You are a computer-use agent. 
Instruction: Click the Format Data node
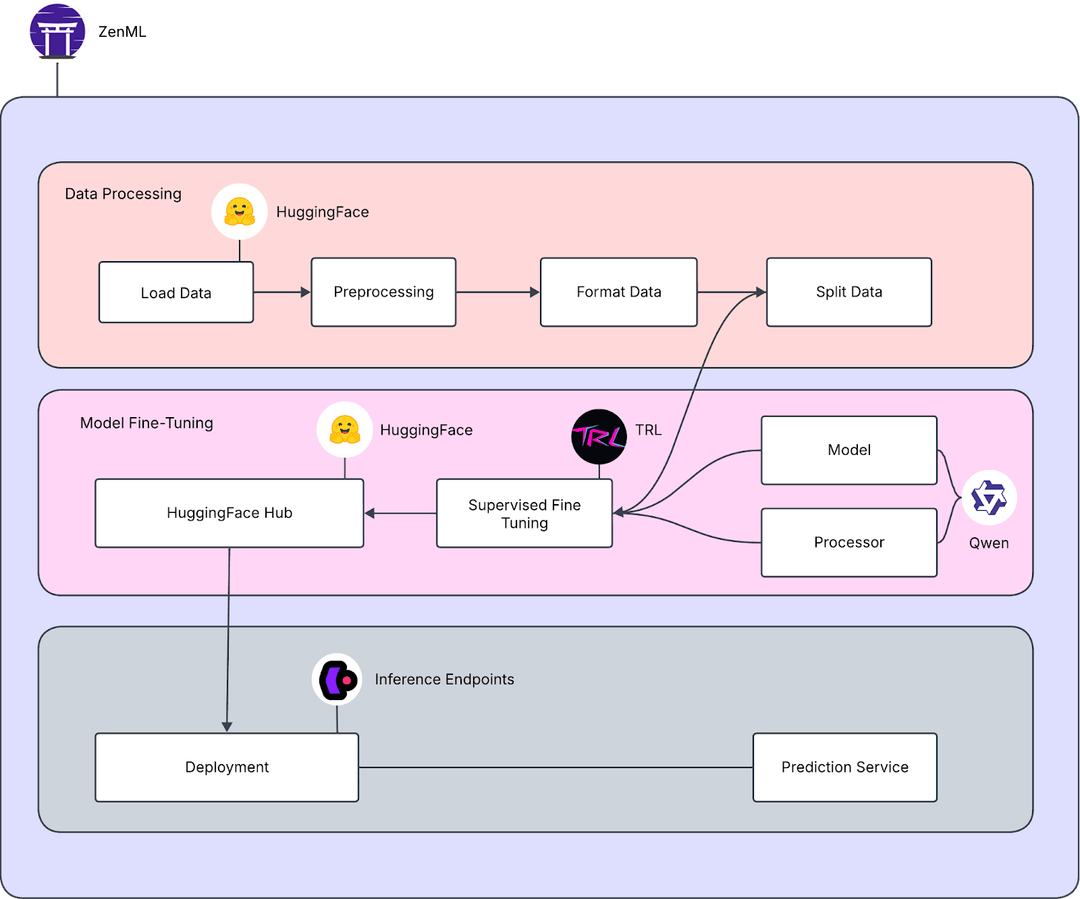tap(618, 292)
